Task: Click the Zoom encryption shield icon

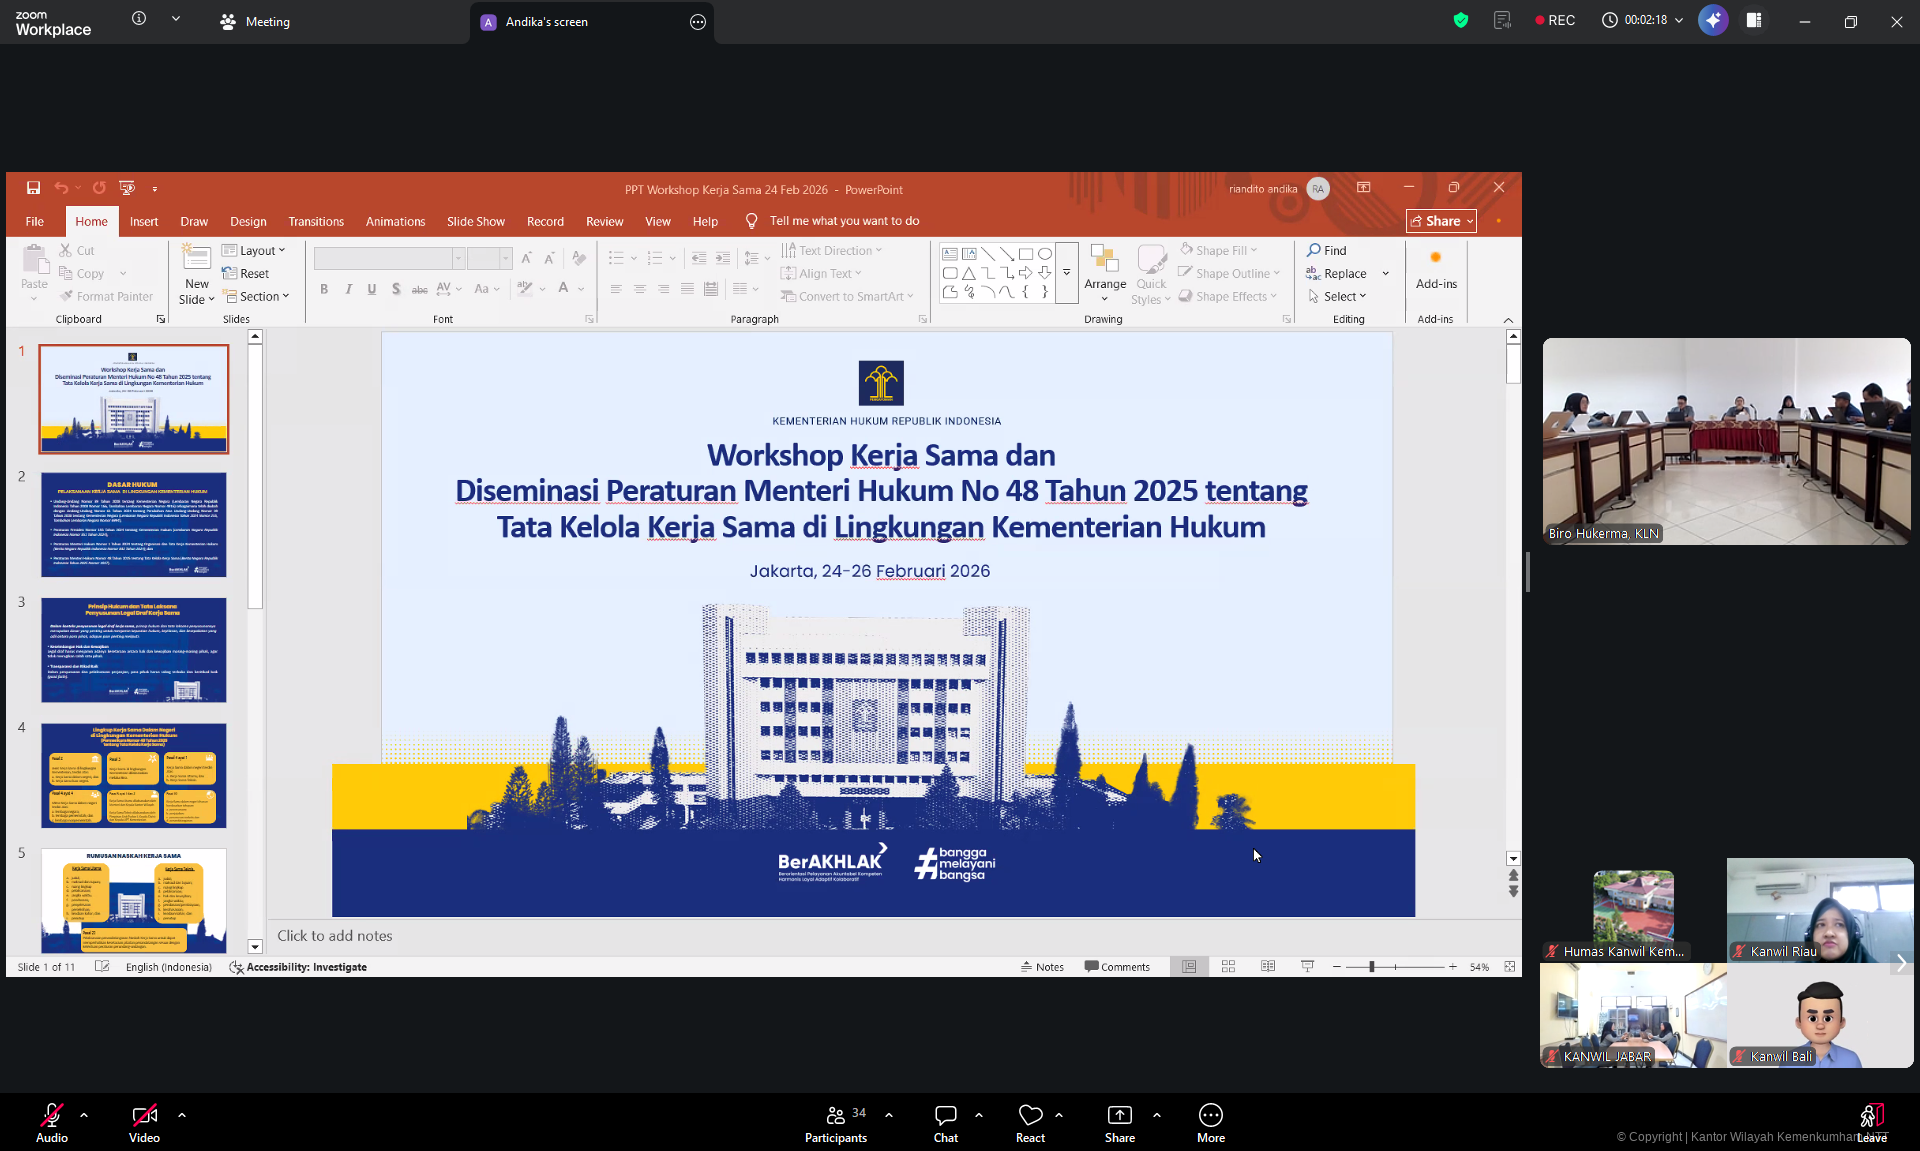Action: click(x=1460, y=20)
